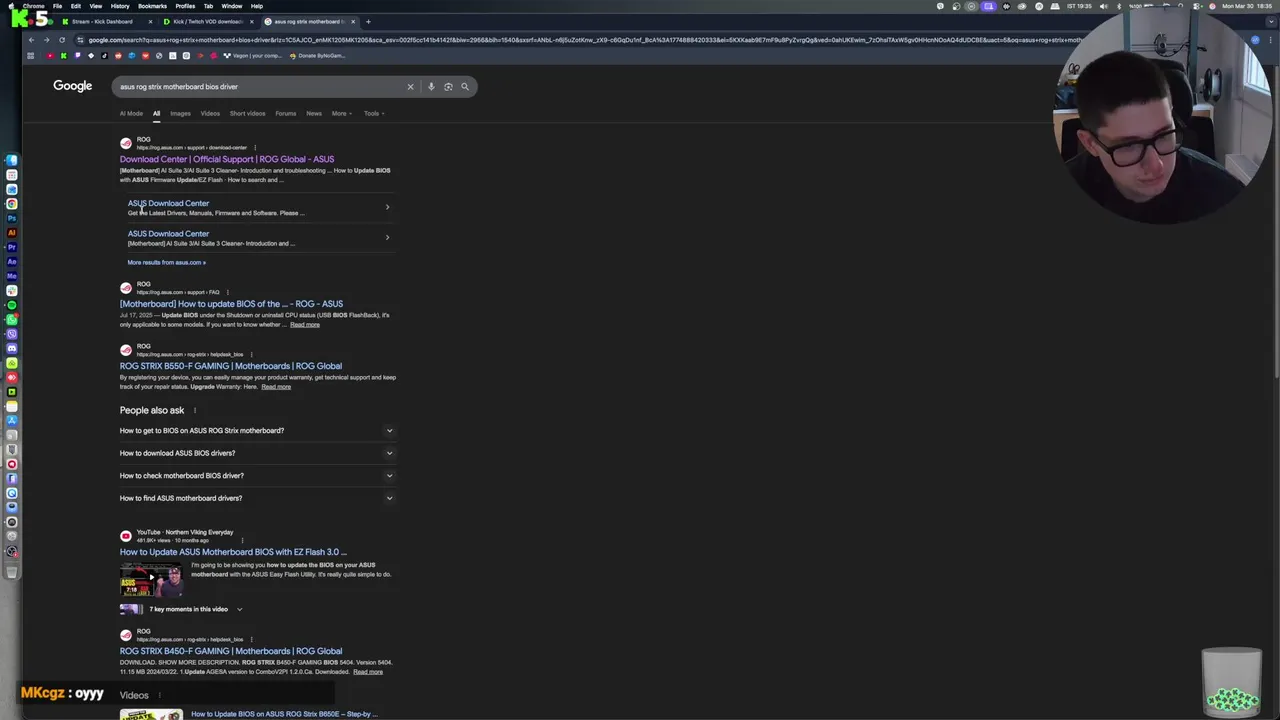
Task: Open Media Encoder from the dock
Action: (12, 276)
